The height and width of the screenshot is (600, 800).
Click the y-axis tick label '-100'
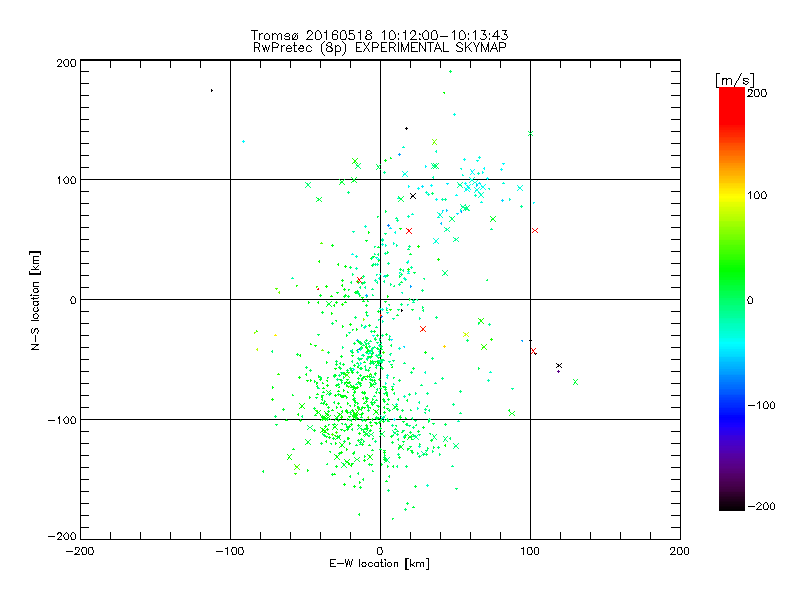point(62,420)
